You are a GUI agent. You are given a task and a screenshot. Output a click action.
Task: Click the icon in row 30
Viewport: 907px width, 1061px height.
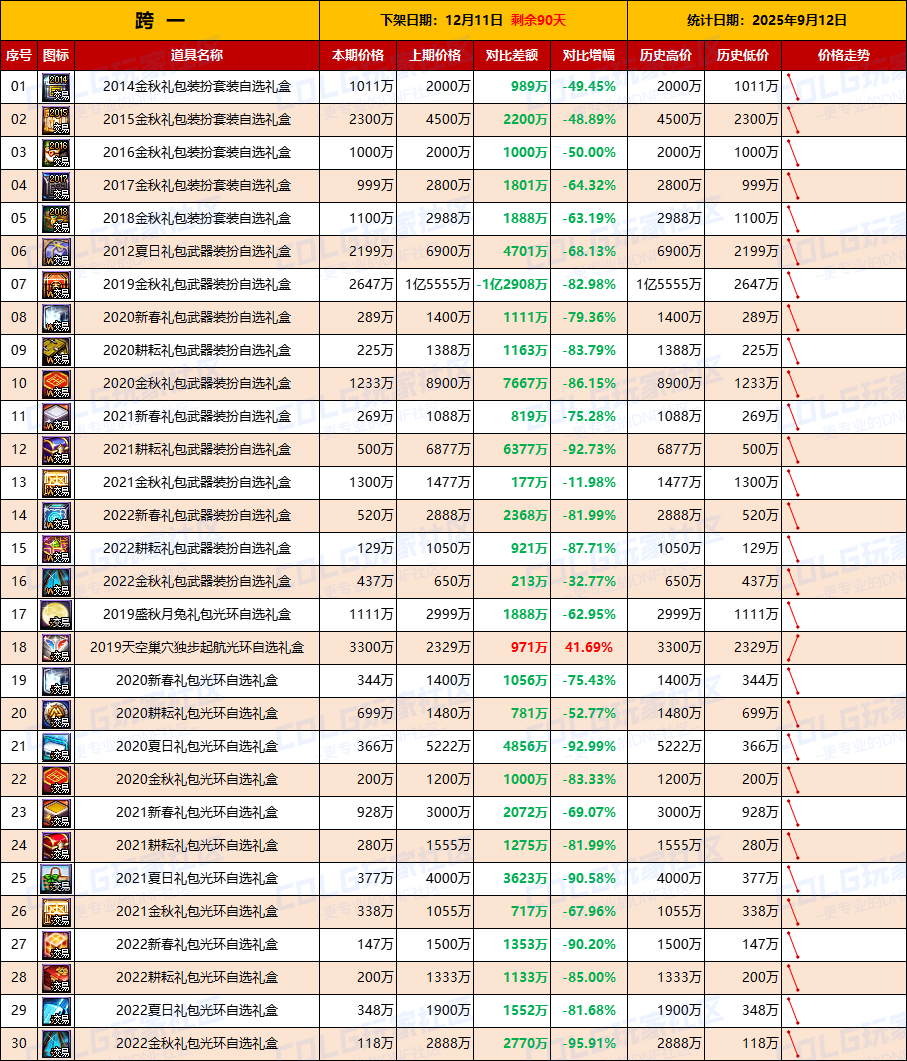pos(56,1044)
